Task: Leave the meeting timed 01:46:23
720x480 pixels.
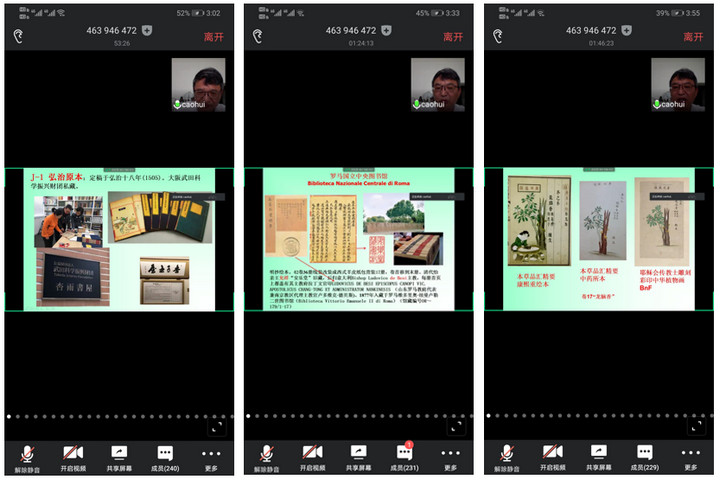Action: tap(692, 36)
